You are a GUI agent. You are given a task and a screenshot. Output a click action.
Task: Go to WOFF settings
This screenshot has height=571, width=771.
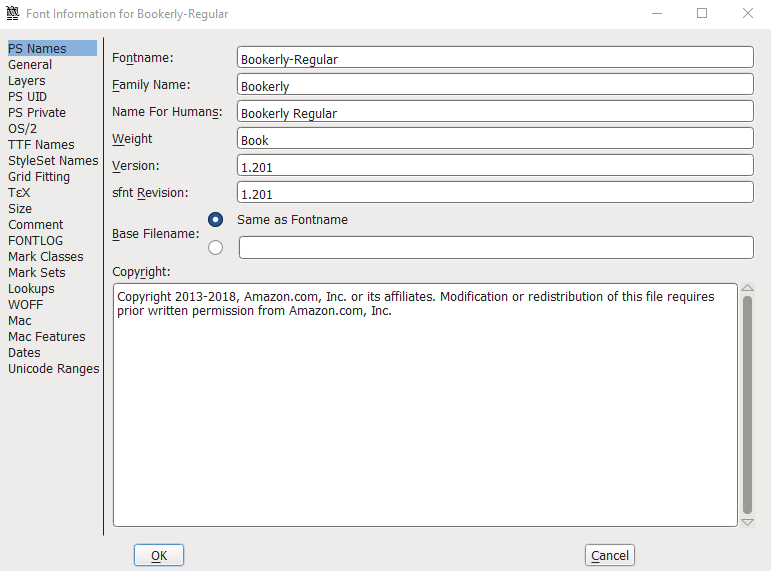point(26,304)
